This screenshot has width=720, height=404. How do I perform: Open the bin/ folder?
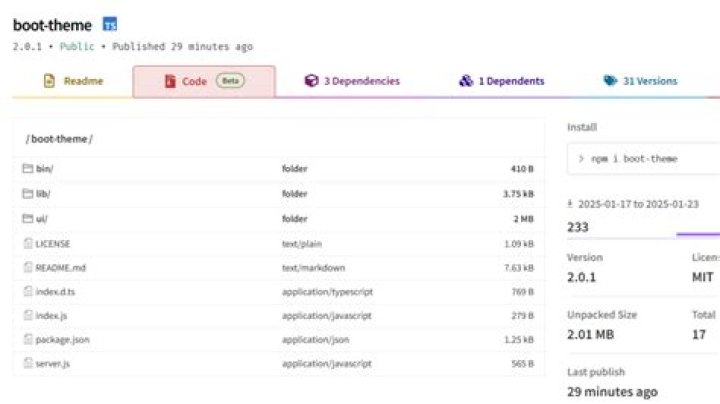pos(45,168)
